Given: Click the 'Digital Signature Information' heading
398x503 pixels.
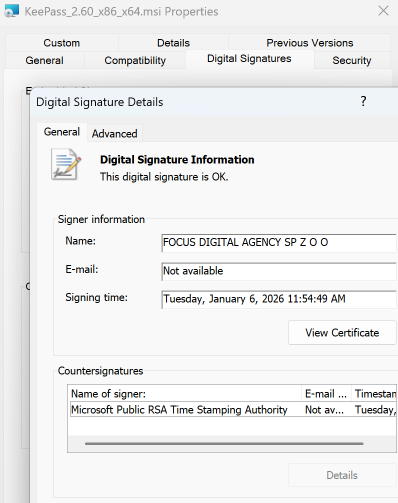Looking at the screenshot, I should [177, 160].
